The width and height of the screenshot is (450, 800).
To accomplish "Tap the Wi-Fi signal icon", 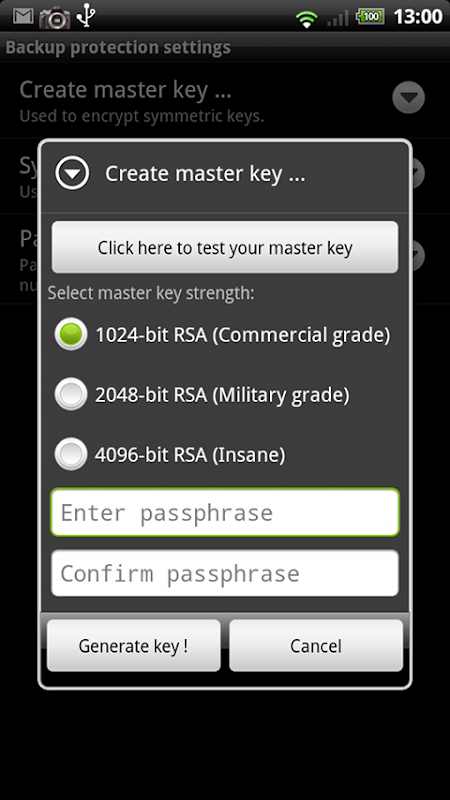I will (x=306, y=19).
